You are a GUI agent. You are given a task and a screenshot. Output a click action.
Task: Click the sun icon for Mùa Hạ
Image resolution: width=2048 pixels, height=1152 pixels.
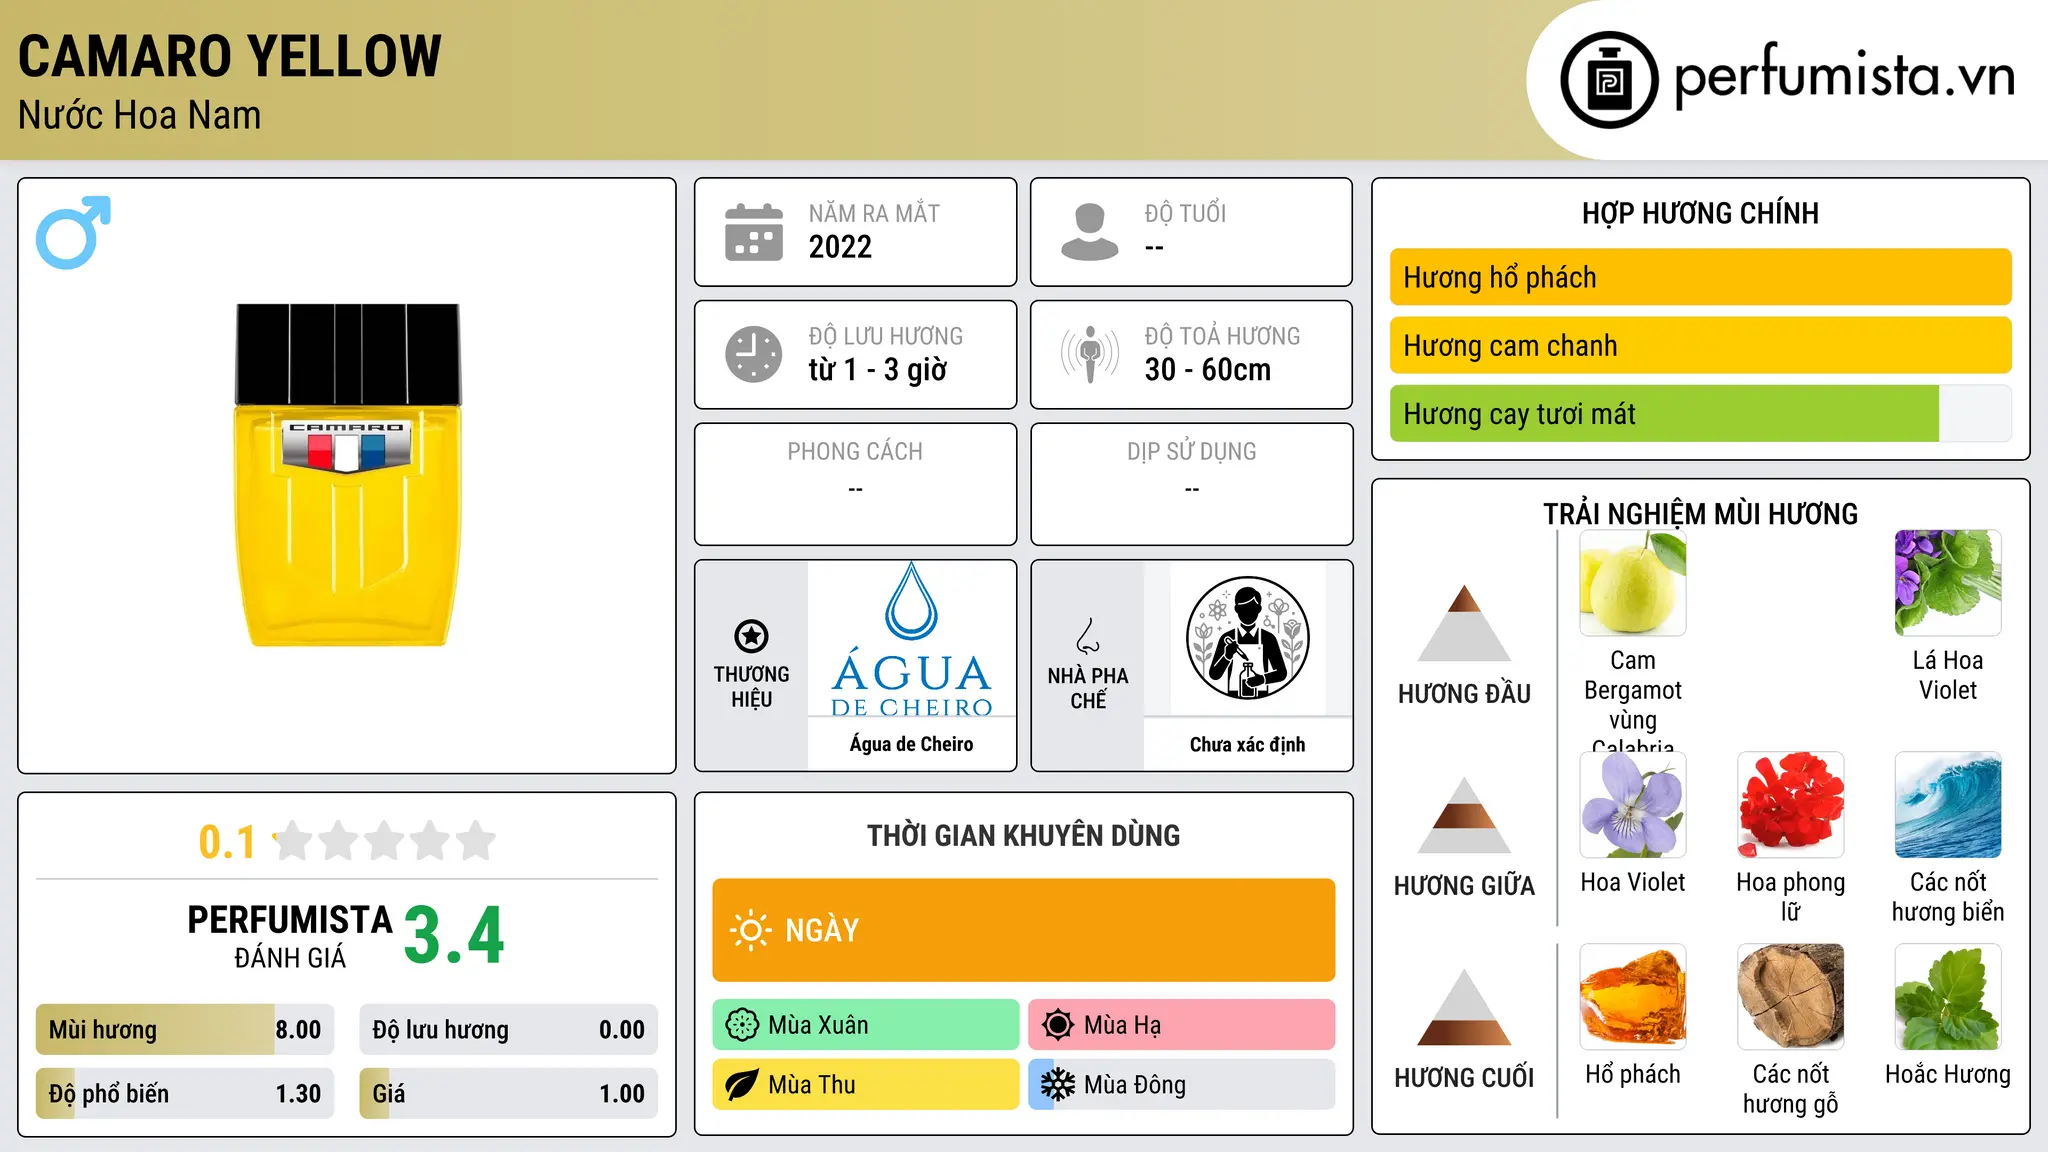[x=1058, y=1025]
